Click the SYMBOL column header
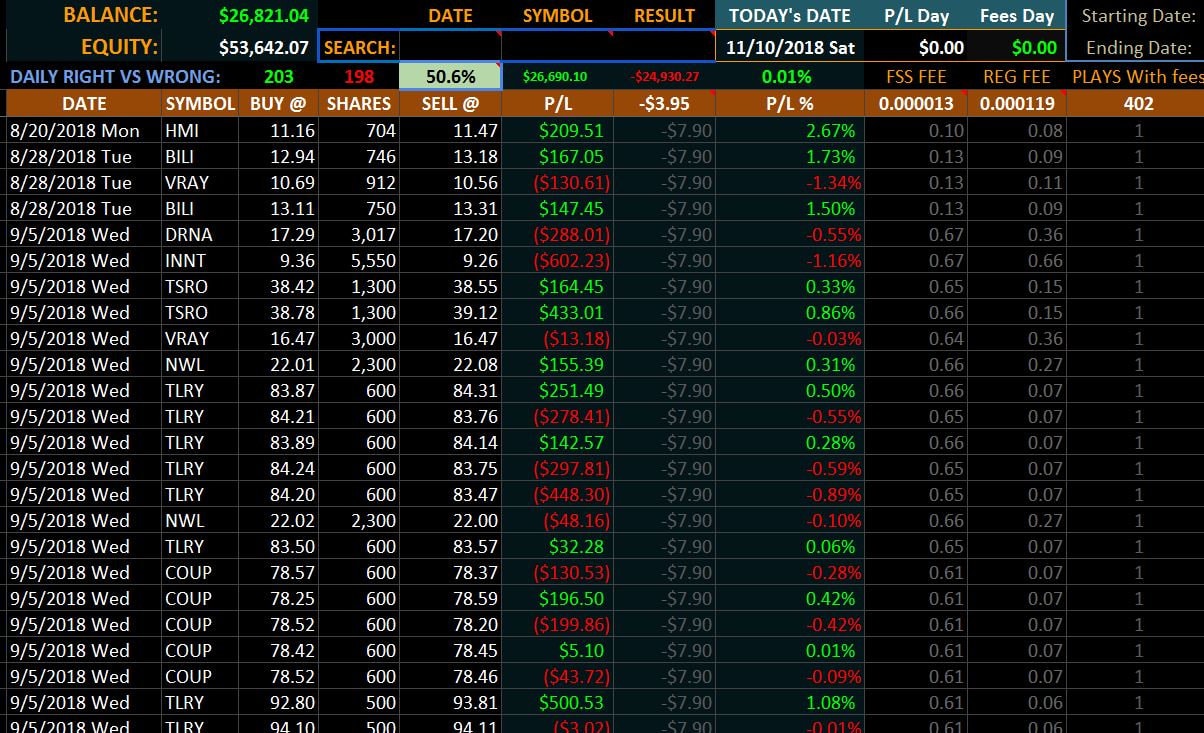This screenshot has width=1204, height=733. coord(200,104)
